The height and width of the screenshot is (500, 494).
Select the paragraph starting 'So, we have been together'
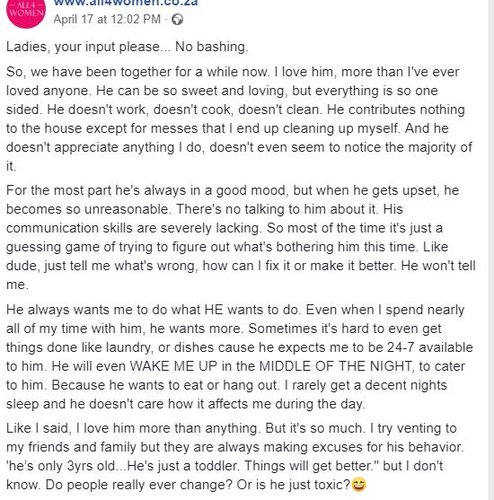coord(239,119)
